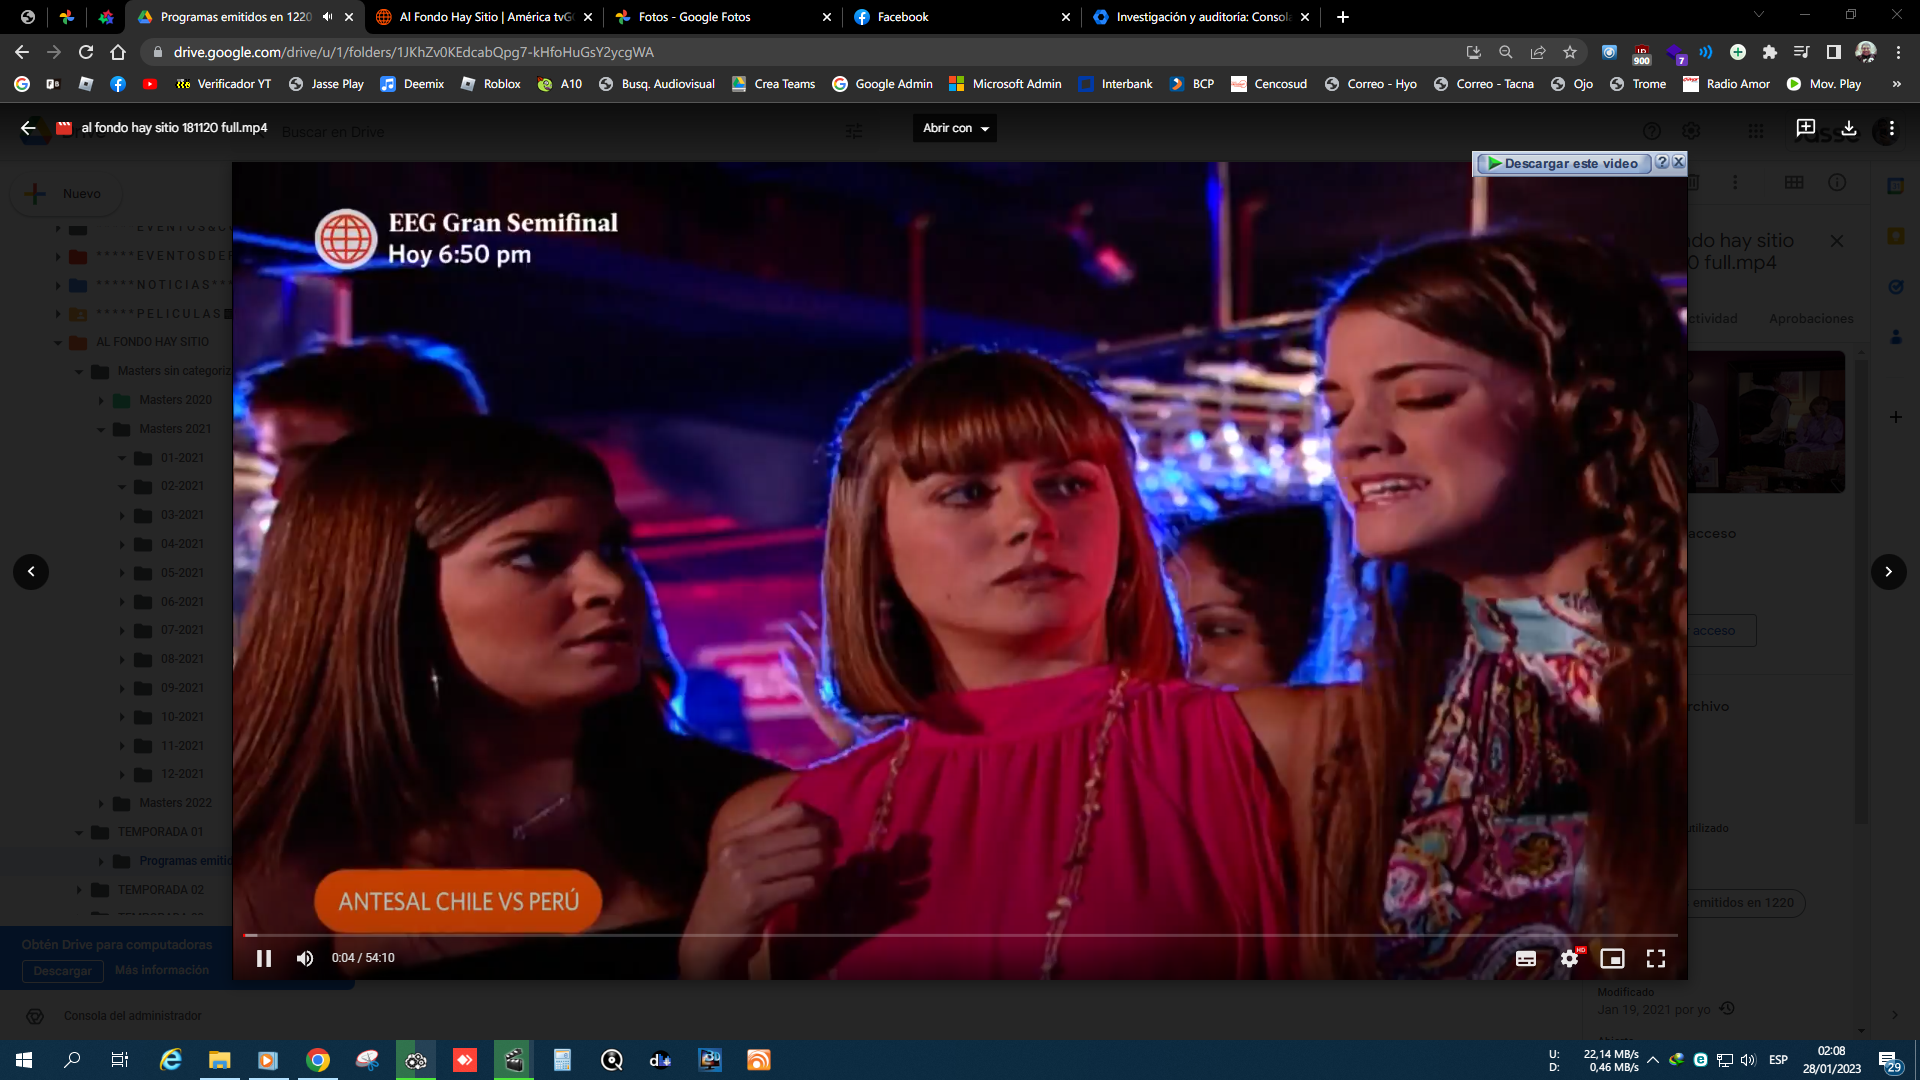The image size is (1920, 1080).
Task: Open Chrome extensions puzzle menu
Action: (x=1770, y=52)
